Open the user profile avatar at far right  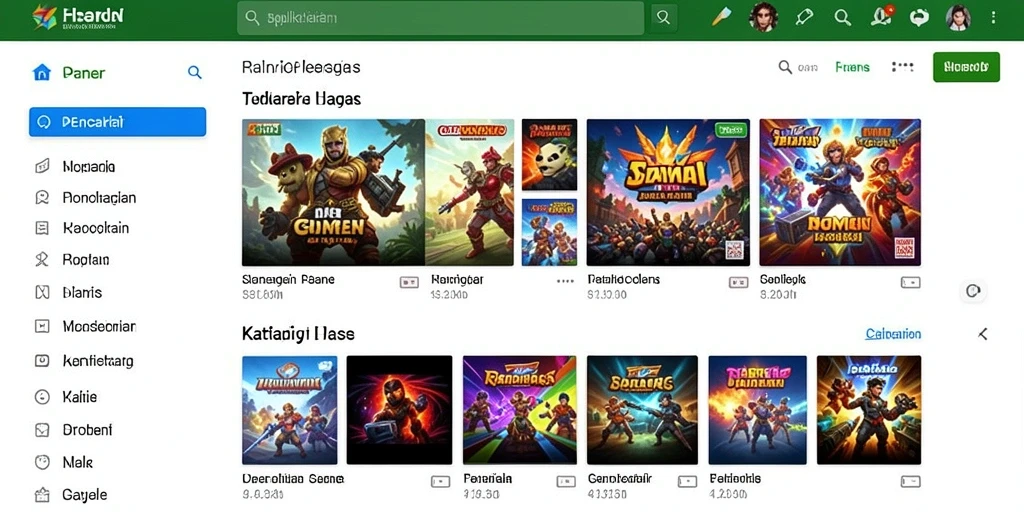point(957,18)
